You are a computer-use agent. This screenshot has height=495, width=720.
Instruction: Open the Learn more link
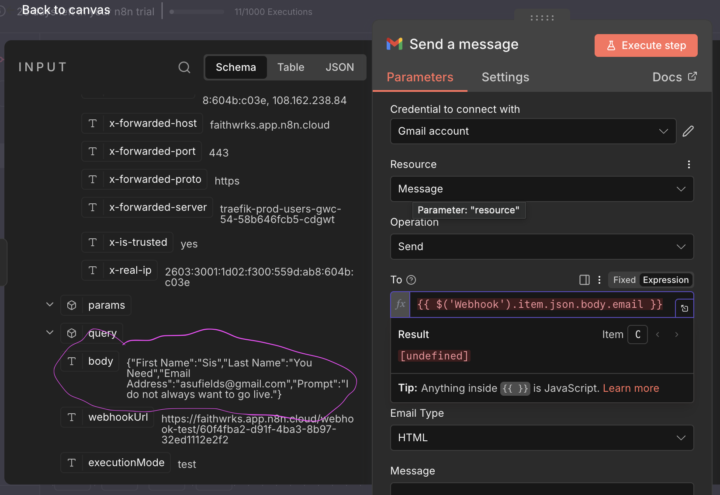click(x=631, y=388)
